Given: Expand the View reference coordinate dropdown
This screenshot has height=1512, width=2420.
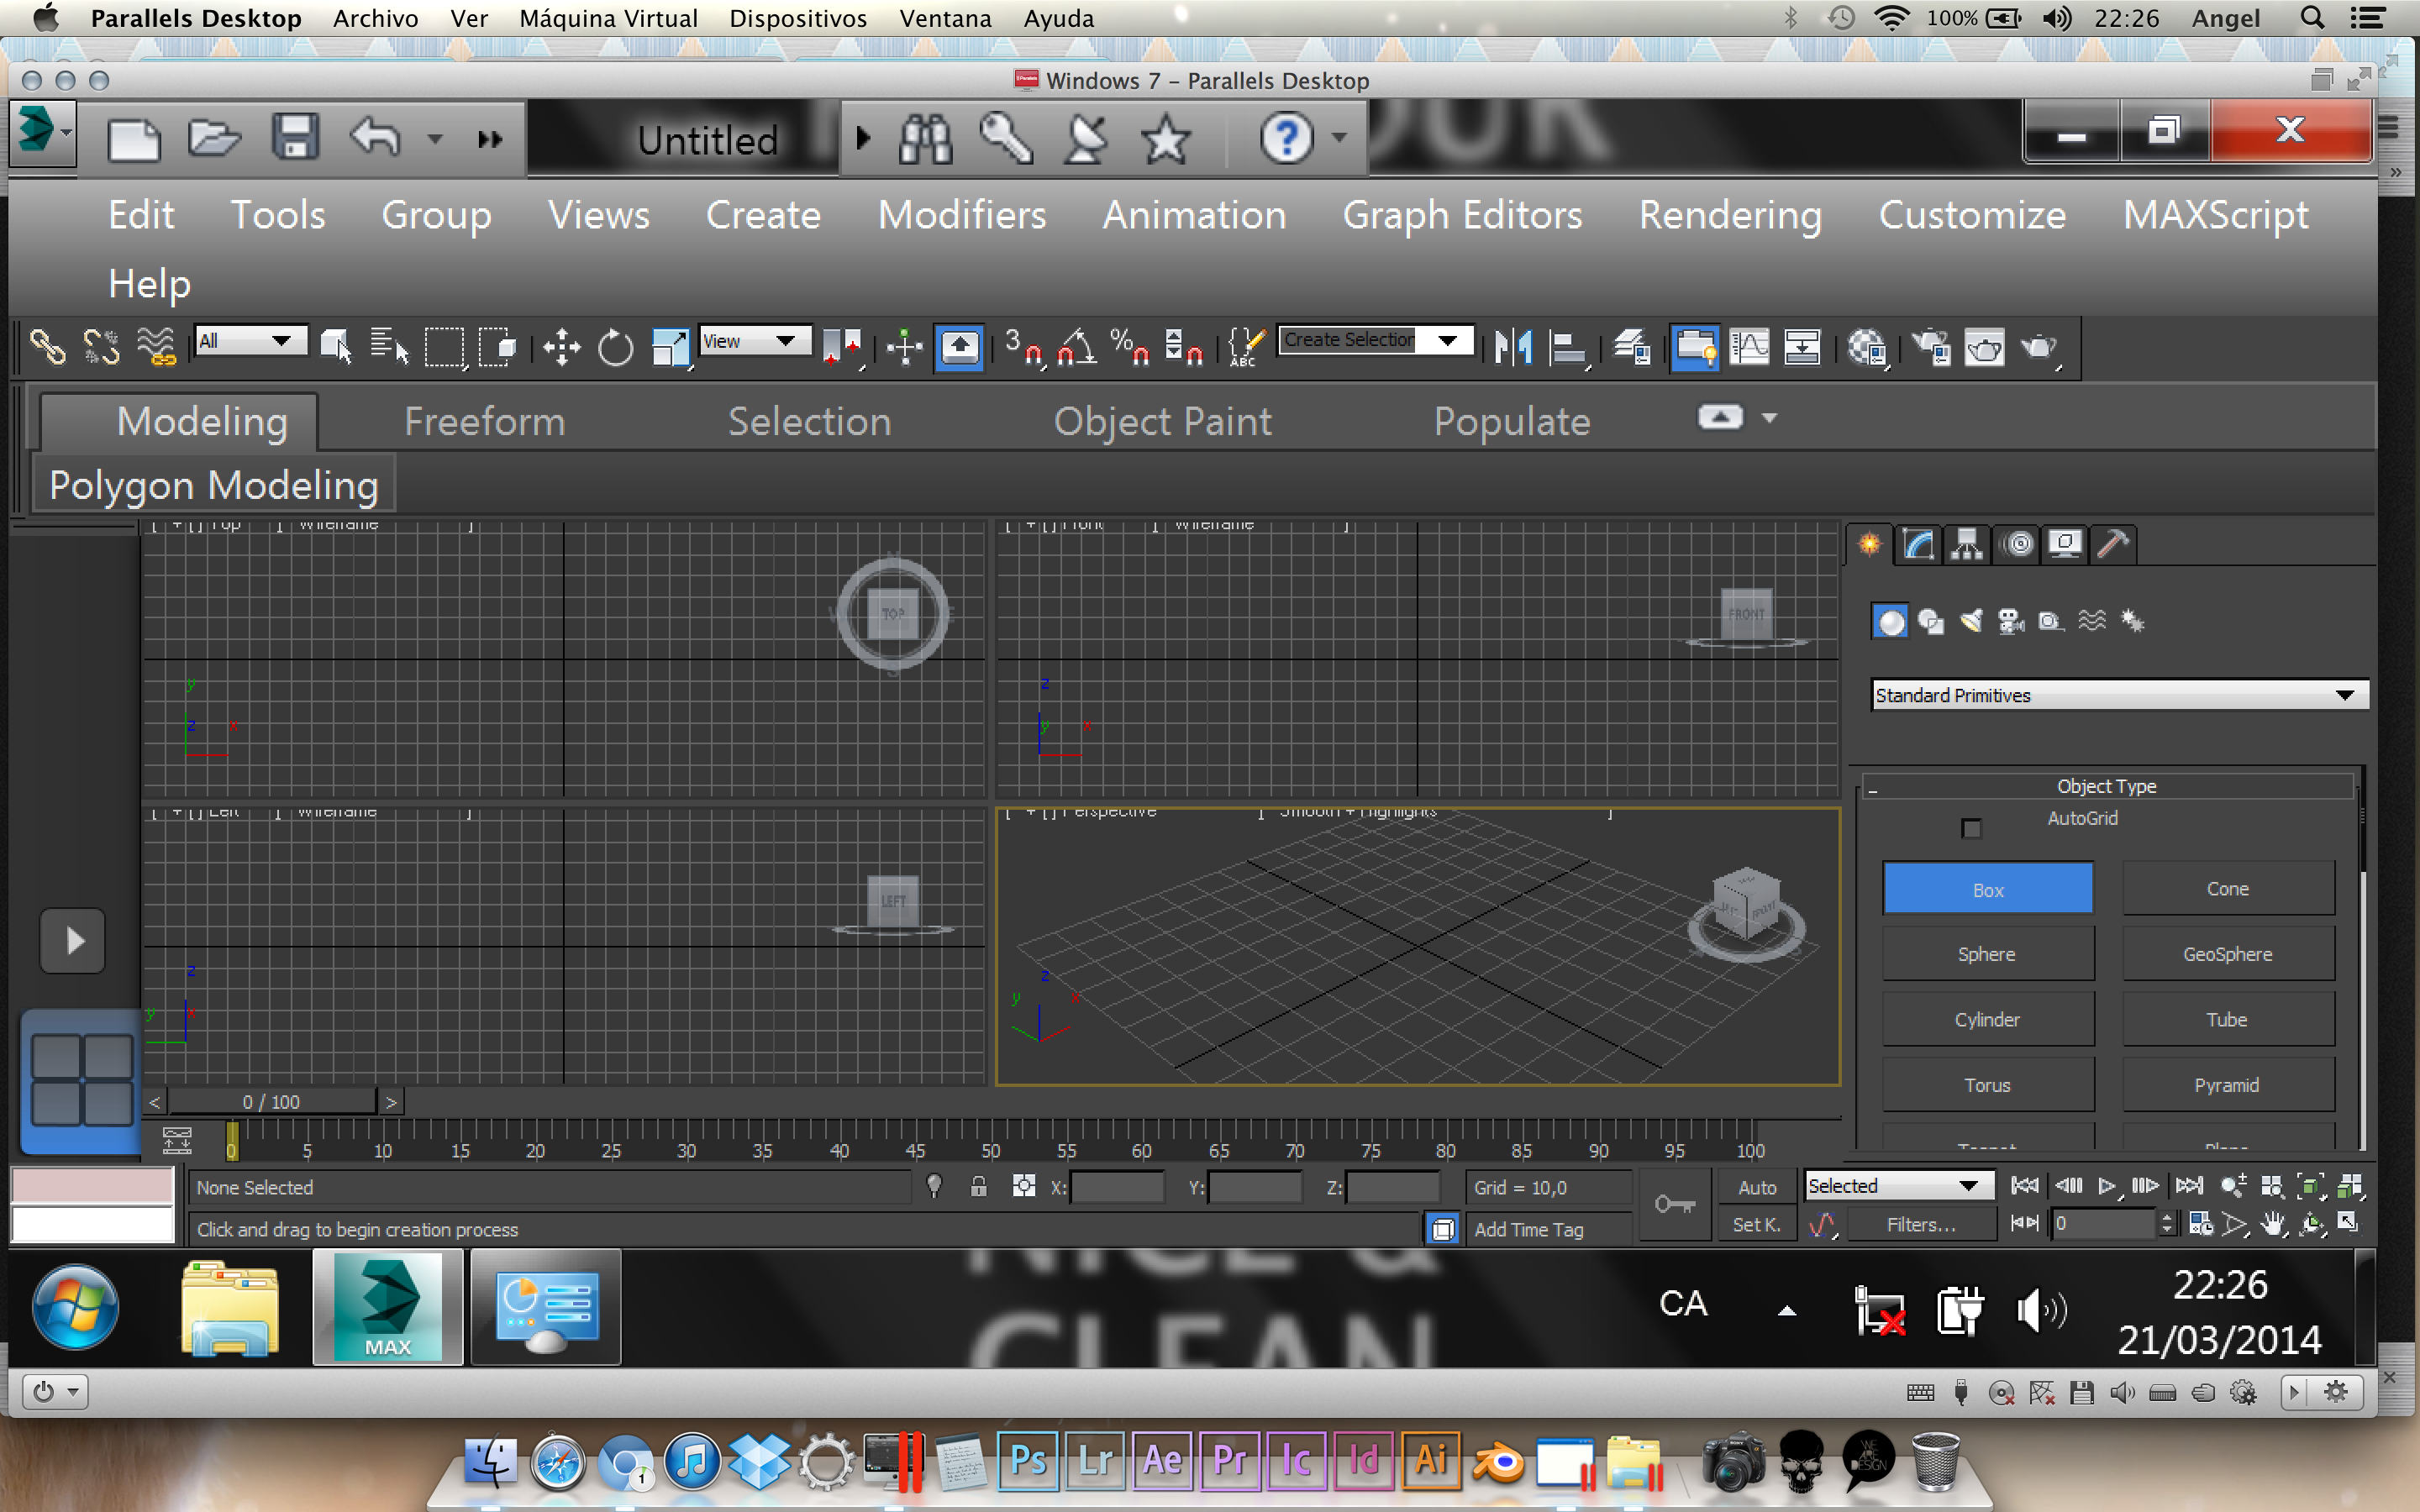Looking at the screenshot, I should point(755,341).
